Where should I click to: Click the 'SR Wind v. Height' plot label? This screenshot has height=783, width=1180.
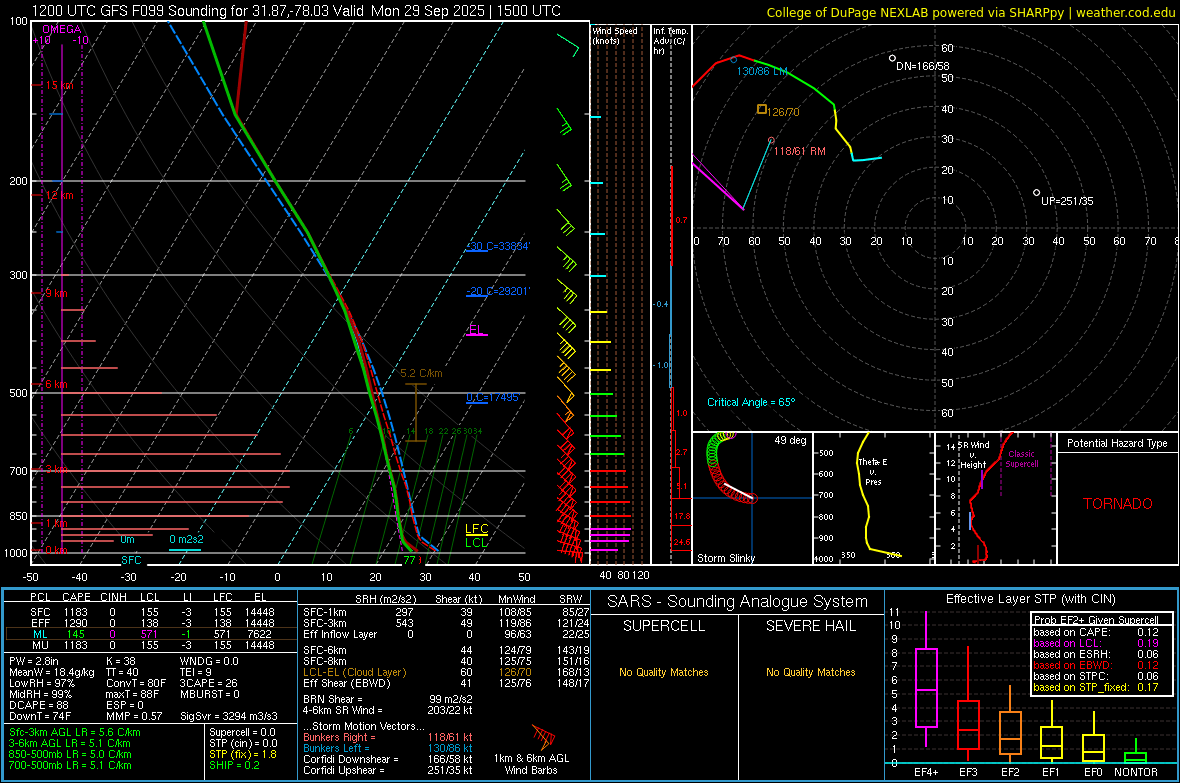click(974, 455)
